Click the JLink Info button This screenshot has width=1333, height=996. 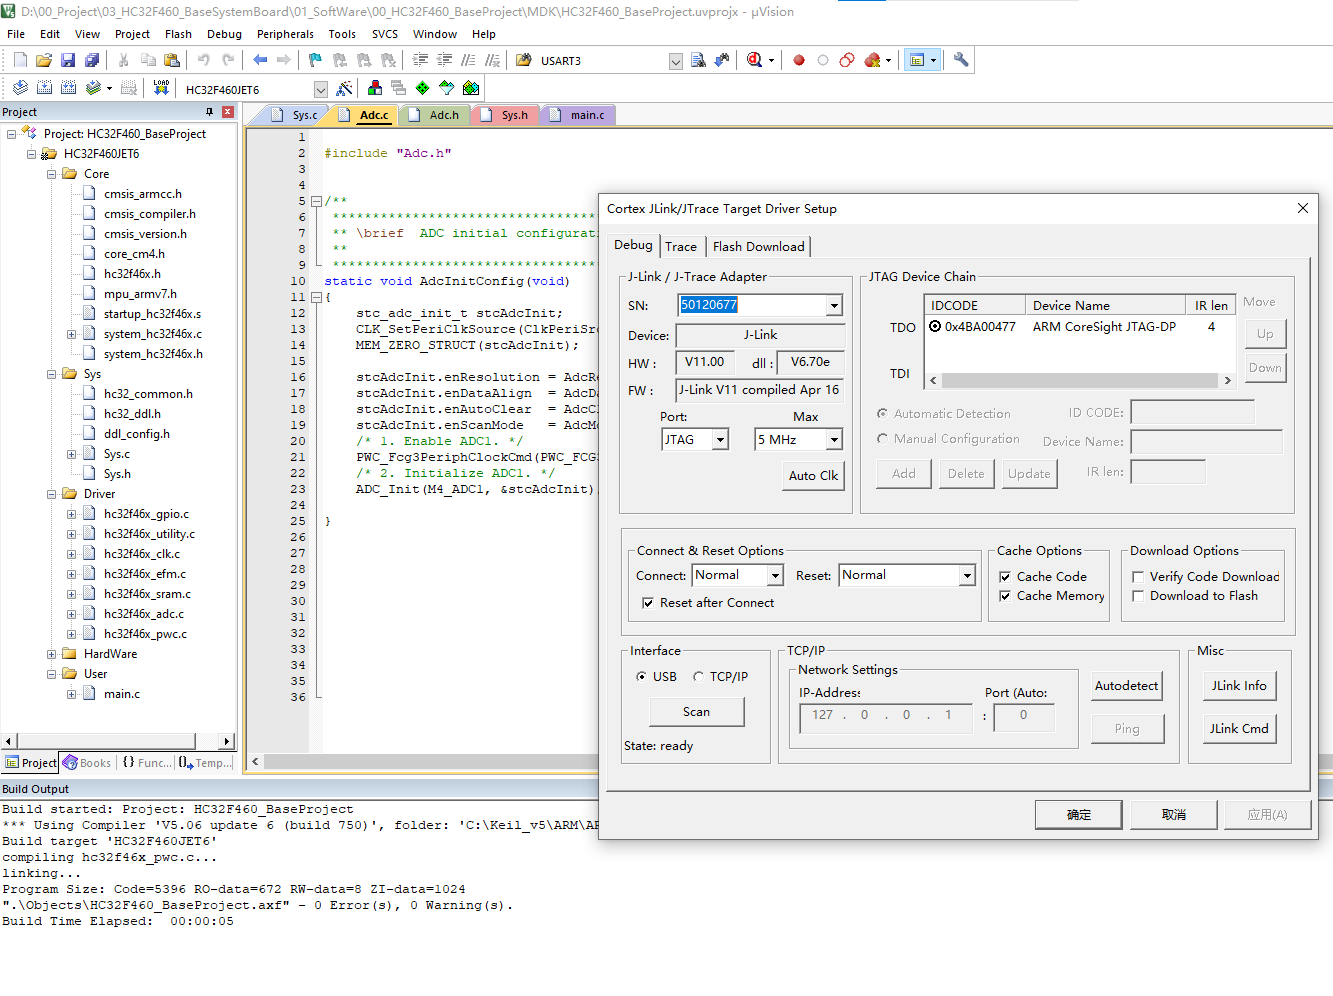1238,686
